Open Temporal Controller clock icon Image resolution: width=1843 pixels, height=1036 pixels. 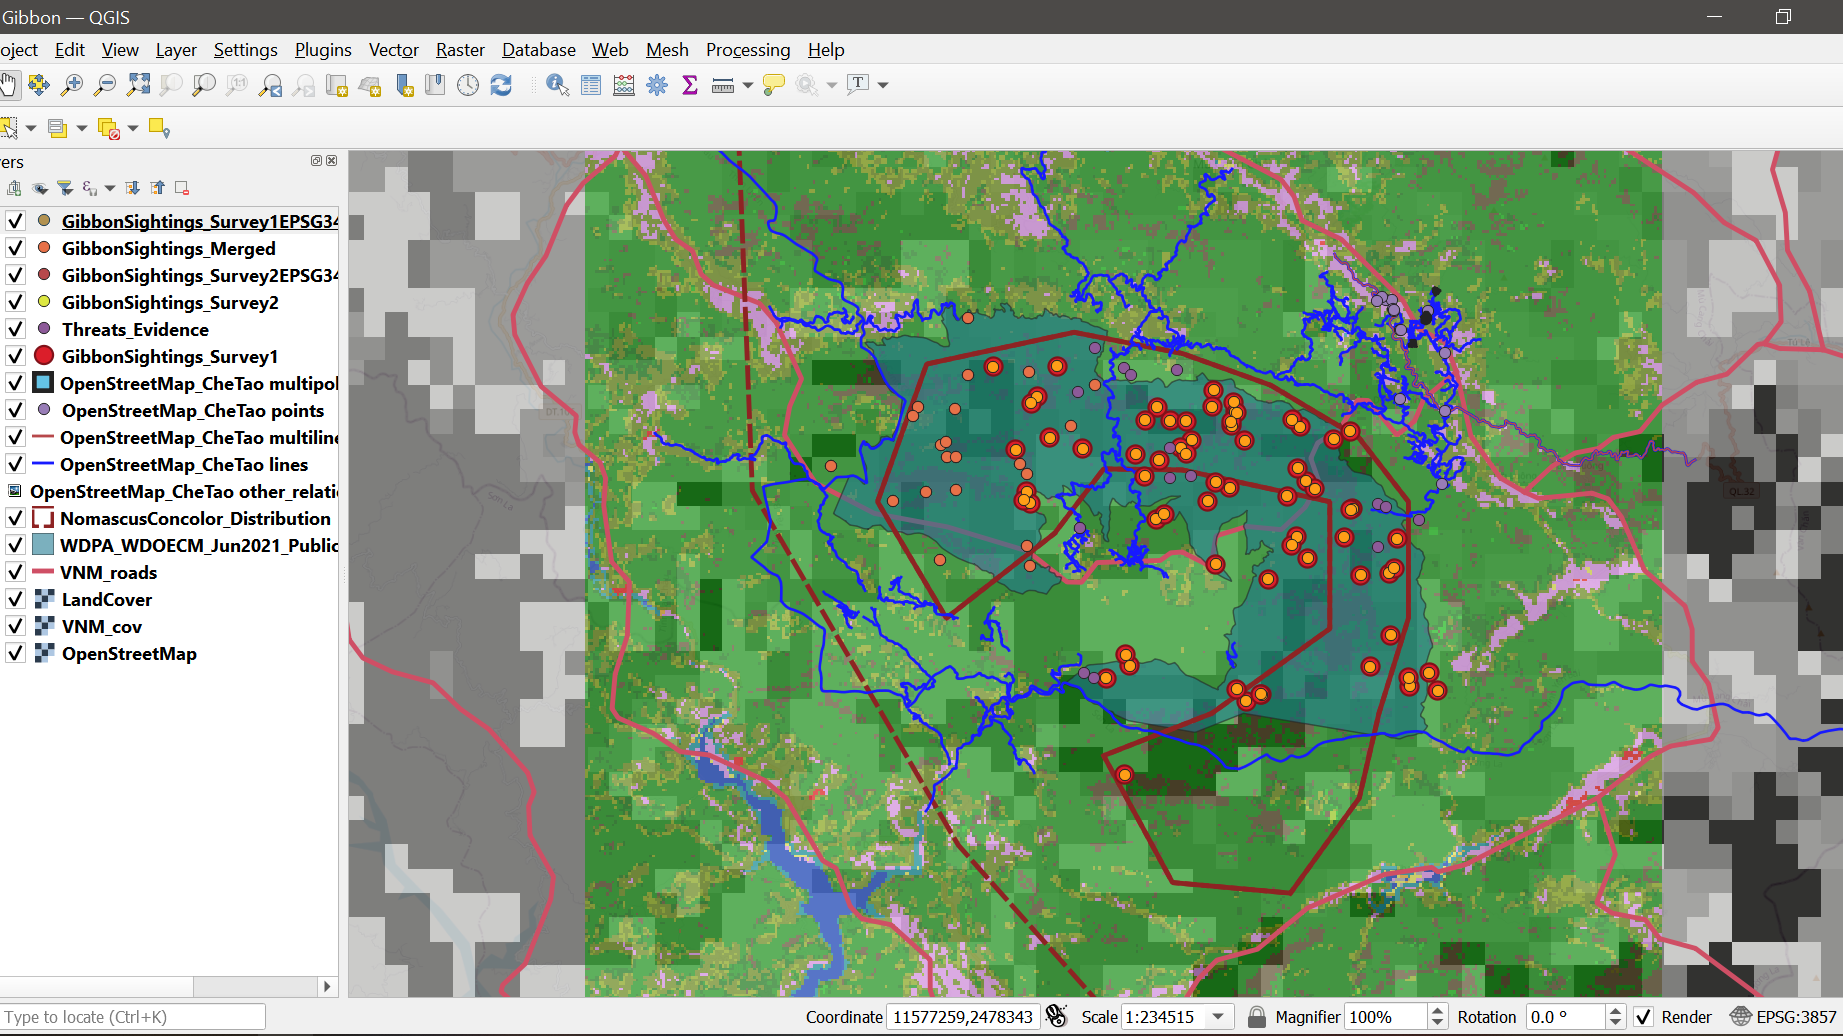click(468, 86)
